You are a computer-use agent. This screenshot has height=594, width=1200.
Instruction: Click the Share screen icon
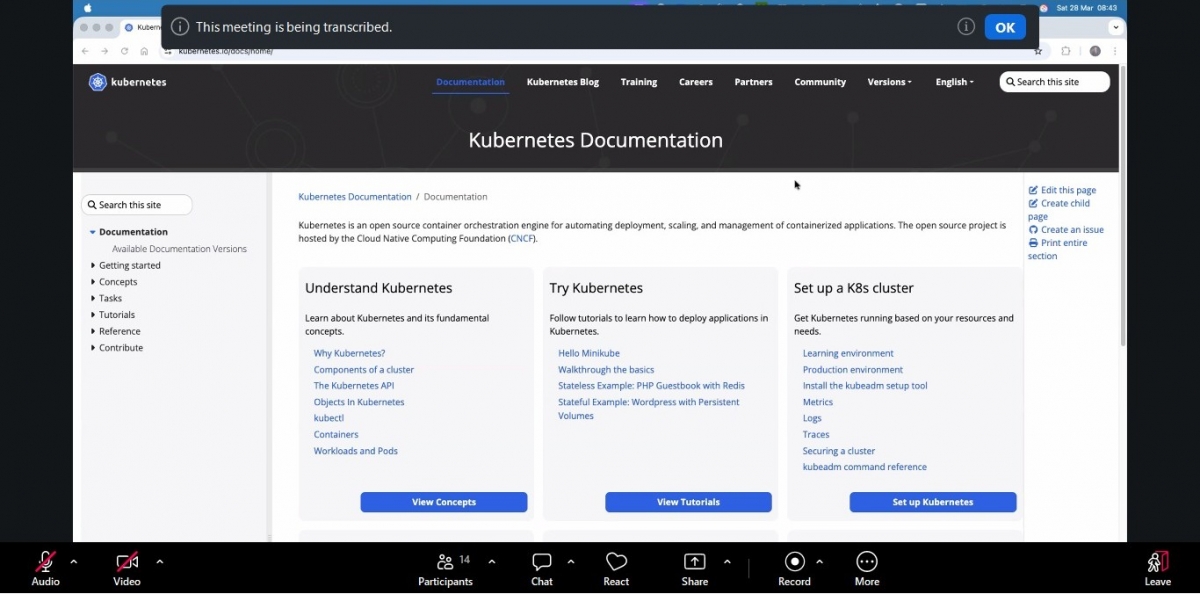point(694,562)
